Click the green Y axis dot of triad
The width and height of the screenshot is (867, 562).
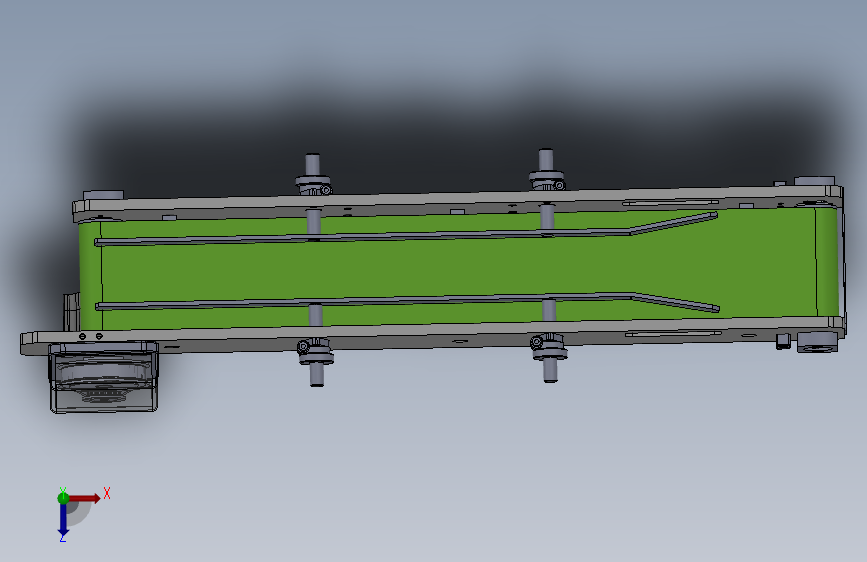(63, 498)
